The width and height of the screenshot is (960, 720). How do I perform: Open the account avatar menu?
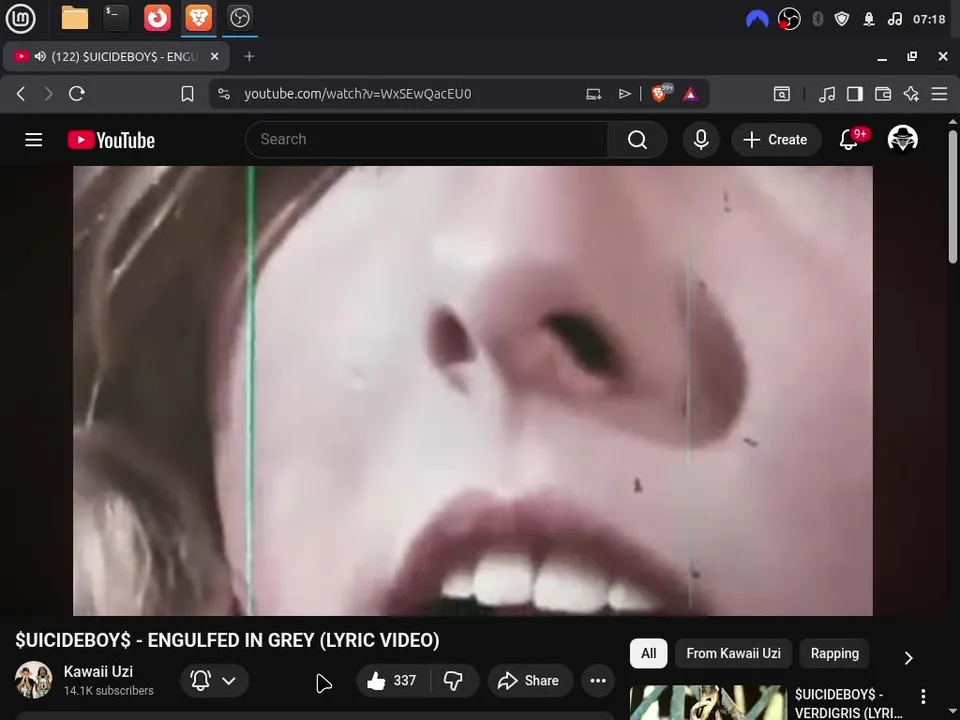point(902,139)
